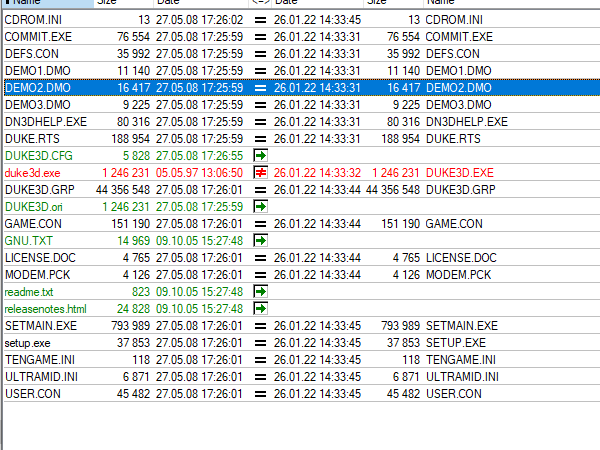
Task: Click the green copy arrow in DUKE3D.ori row
Action: [x=260, y=207]
